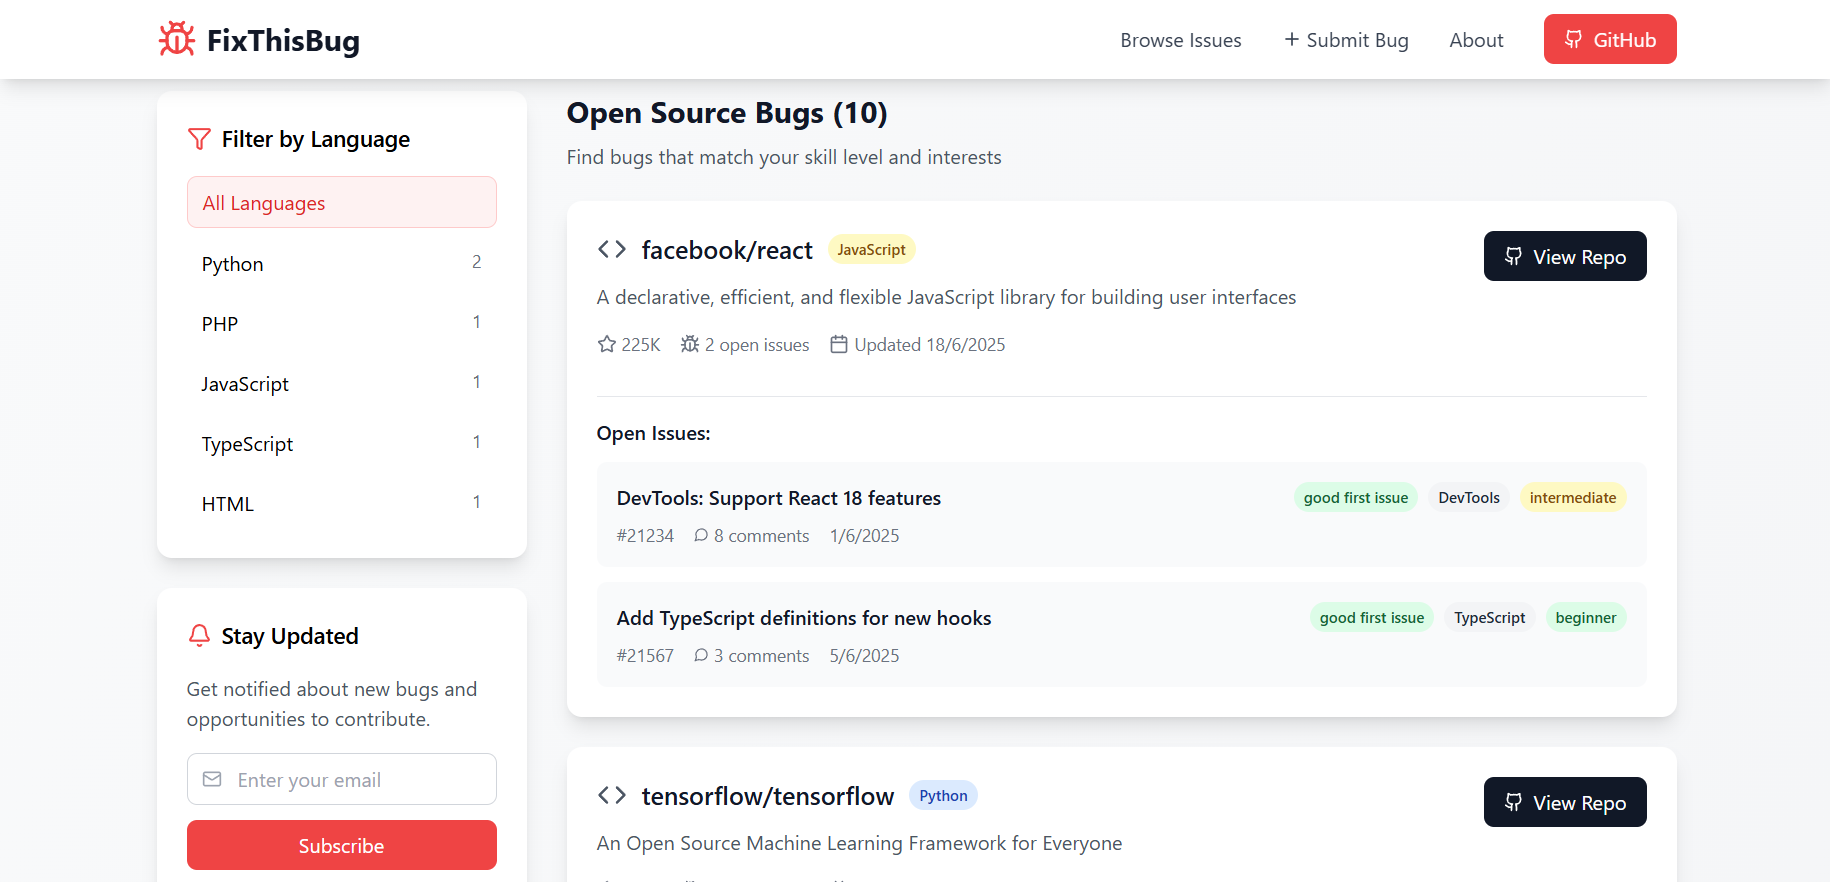Click TypeScript label tag on hooks issue
Viewport: 1830px width, 882px height.
[1490, 617]
